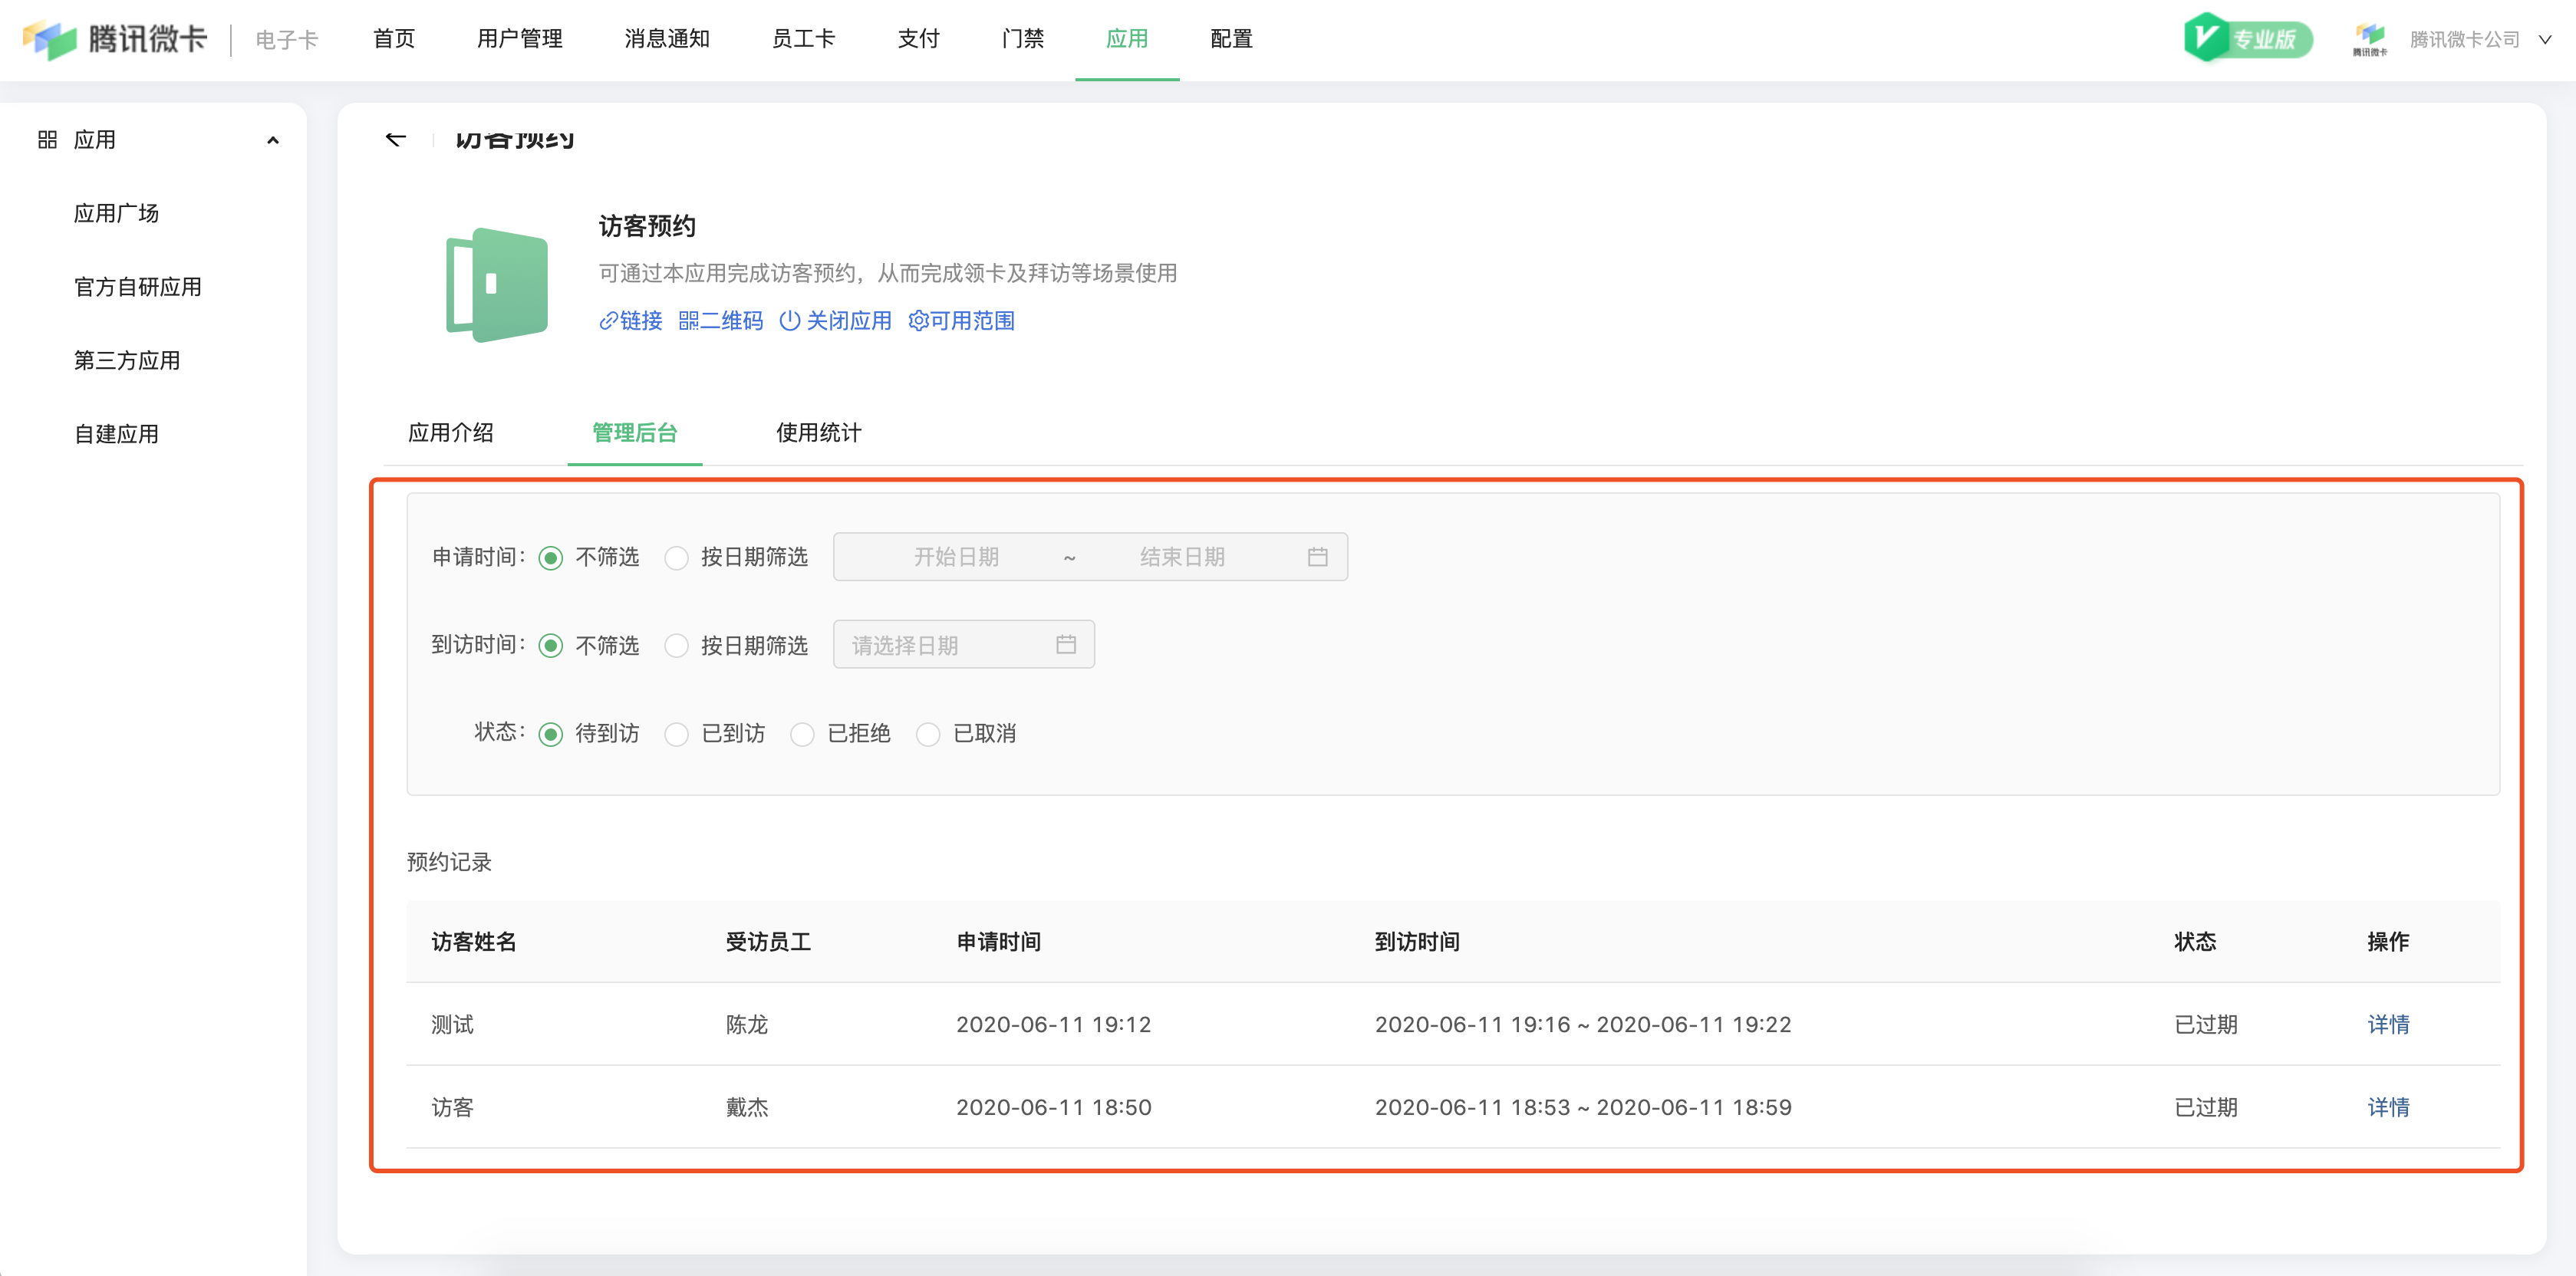Click 关闭应用 to close the app
2576x1276 pixels.
835,321
